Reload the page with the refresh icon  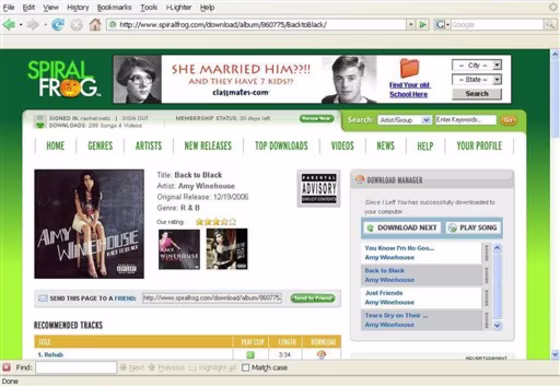click(x=58, y=25)
